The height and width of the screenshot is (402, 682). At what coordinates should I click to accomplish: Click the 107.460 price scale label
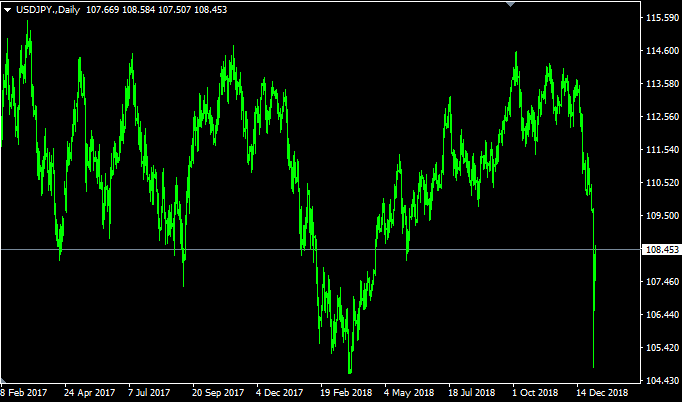click(663, 282)
